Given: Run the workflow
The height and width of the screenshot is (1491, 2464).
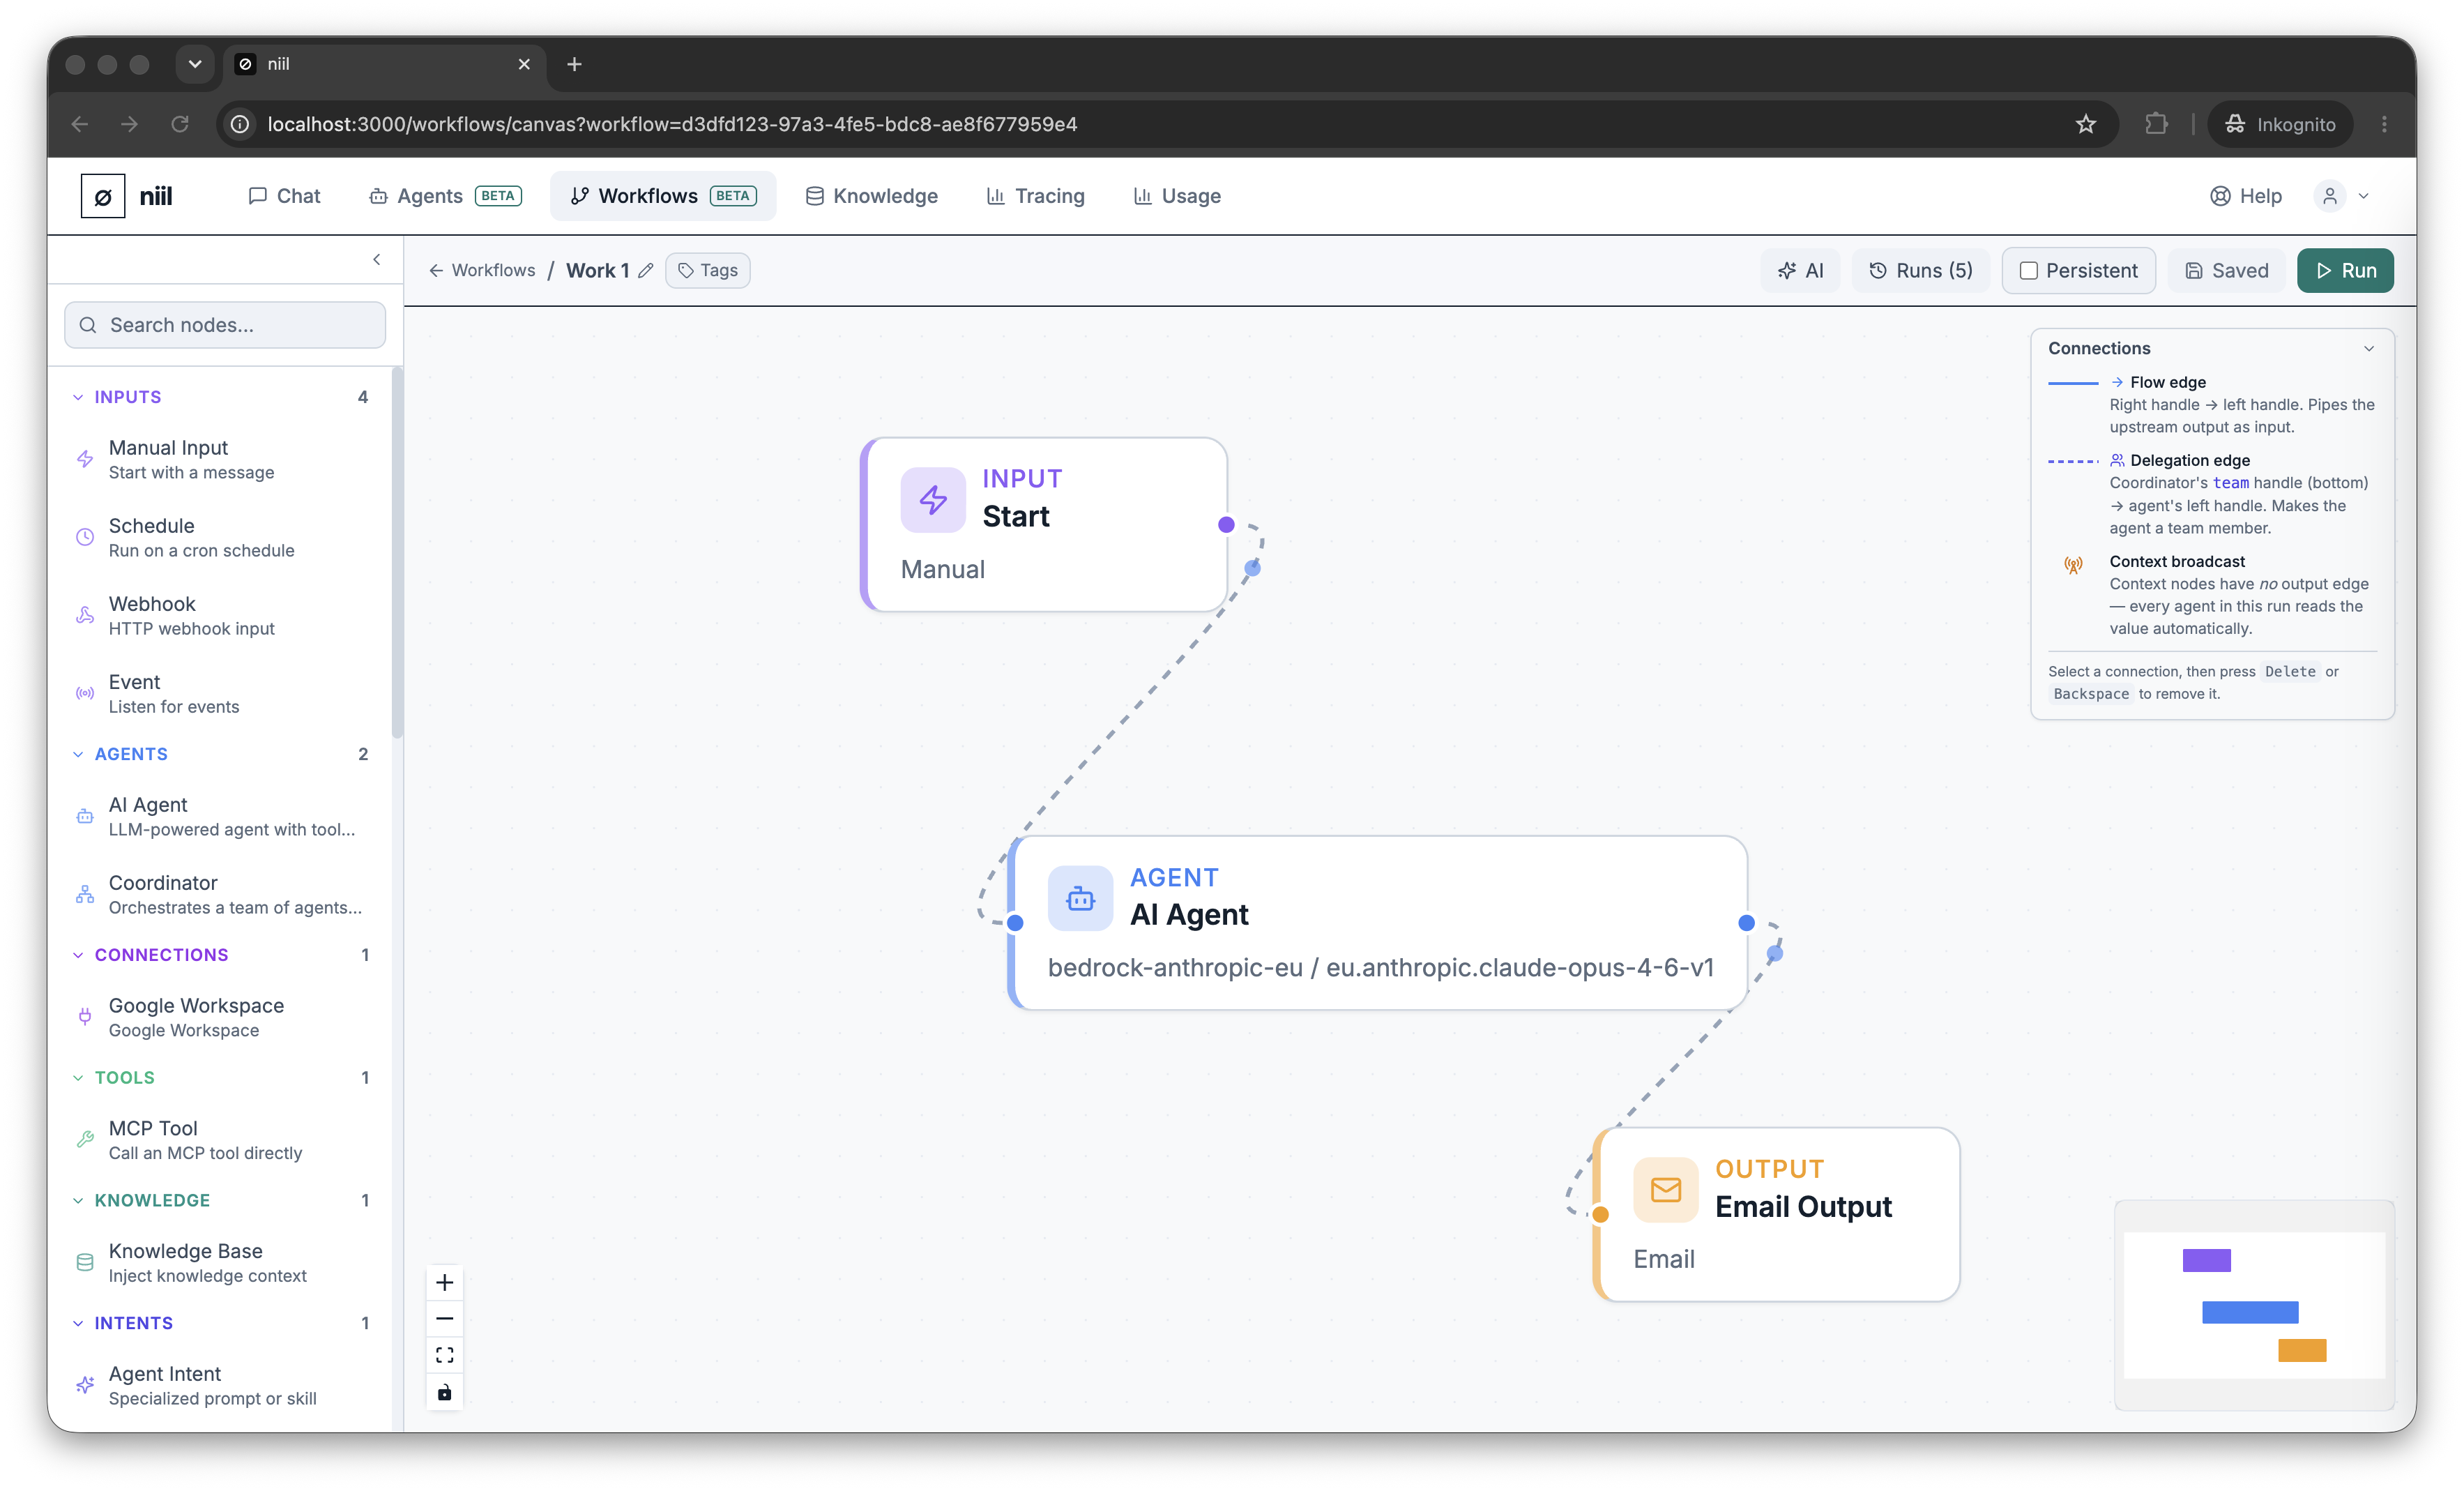Looking at the screenshot, I should click(x=2345, y=270).
